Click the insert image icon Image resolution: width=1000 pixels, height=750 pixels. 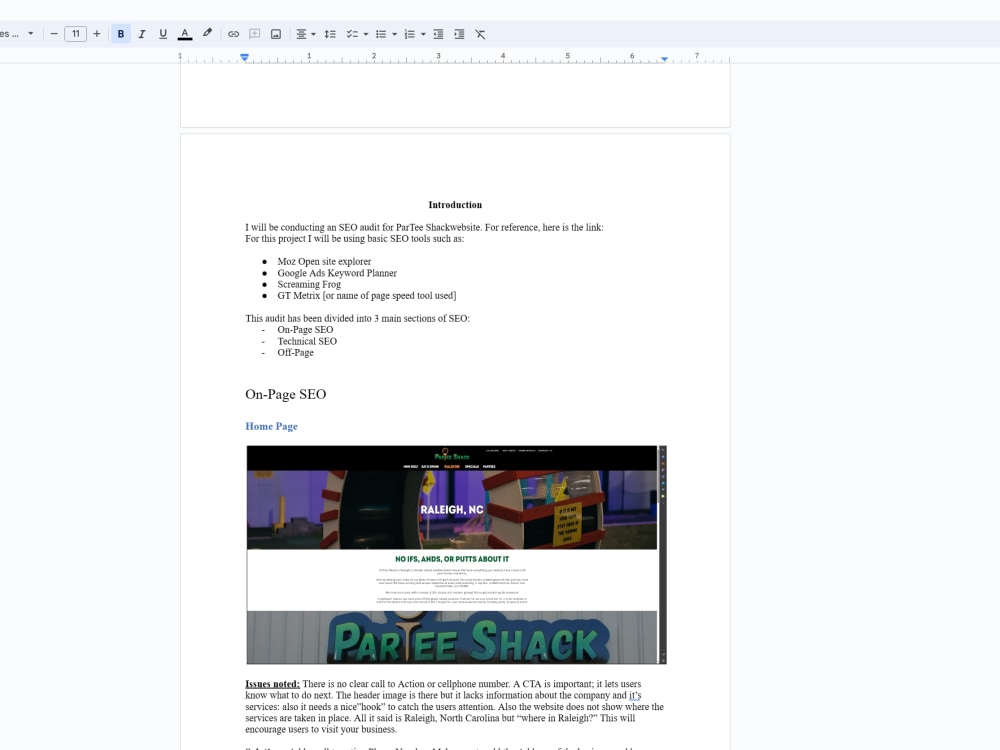(x=276, y=34)
